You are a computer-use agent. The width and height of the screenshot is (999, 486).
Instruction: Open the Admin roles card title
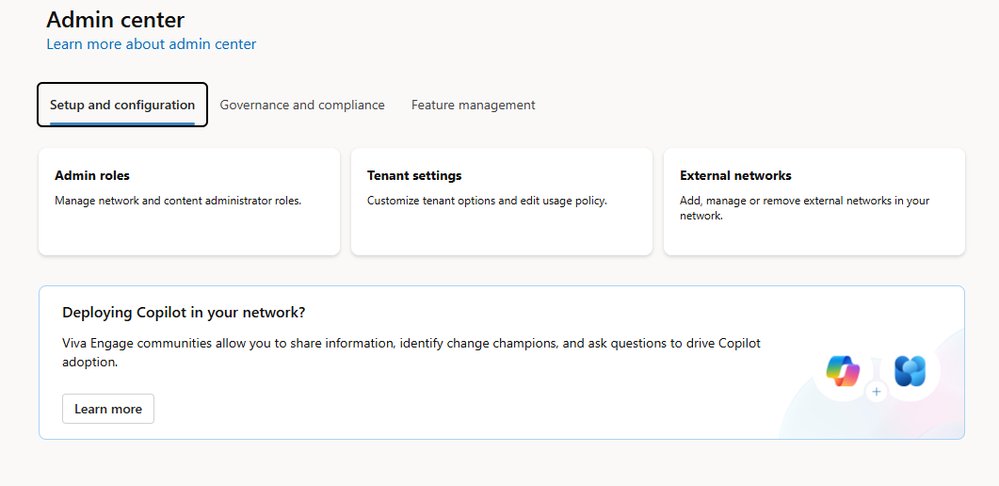pyautogui.click(x=92, y=176)
